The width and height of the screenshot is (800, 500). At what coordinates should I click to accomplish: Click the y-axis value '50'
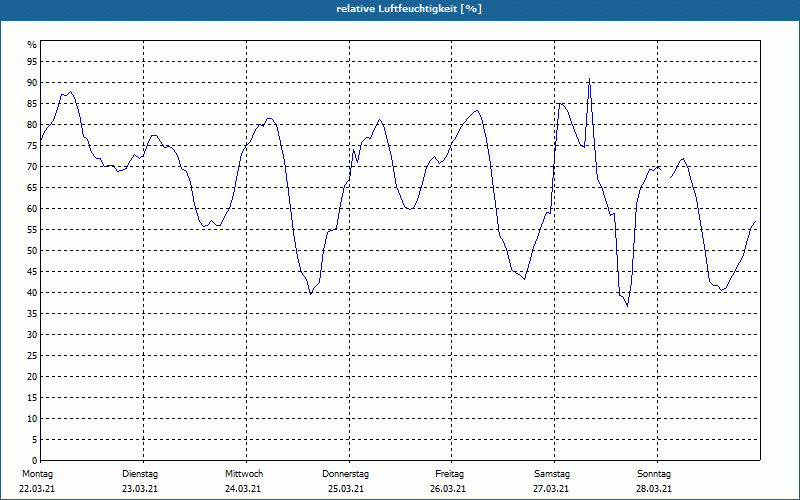(32, 251)
